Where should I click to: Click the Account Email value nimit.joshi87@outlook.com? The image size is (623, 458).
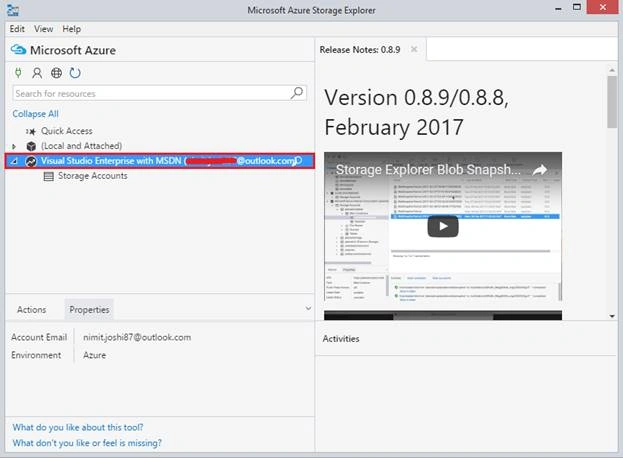137,337
